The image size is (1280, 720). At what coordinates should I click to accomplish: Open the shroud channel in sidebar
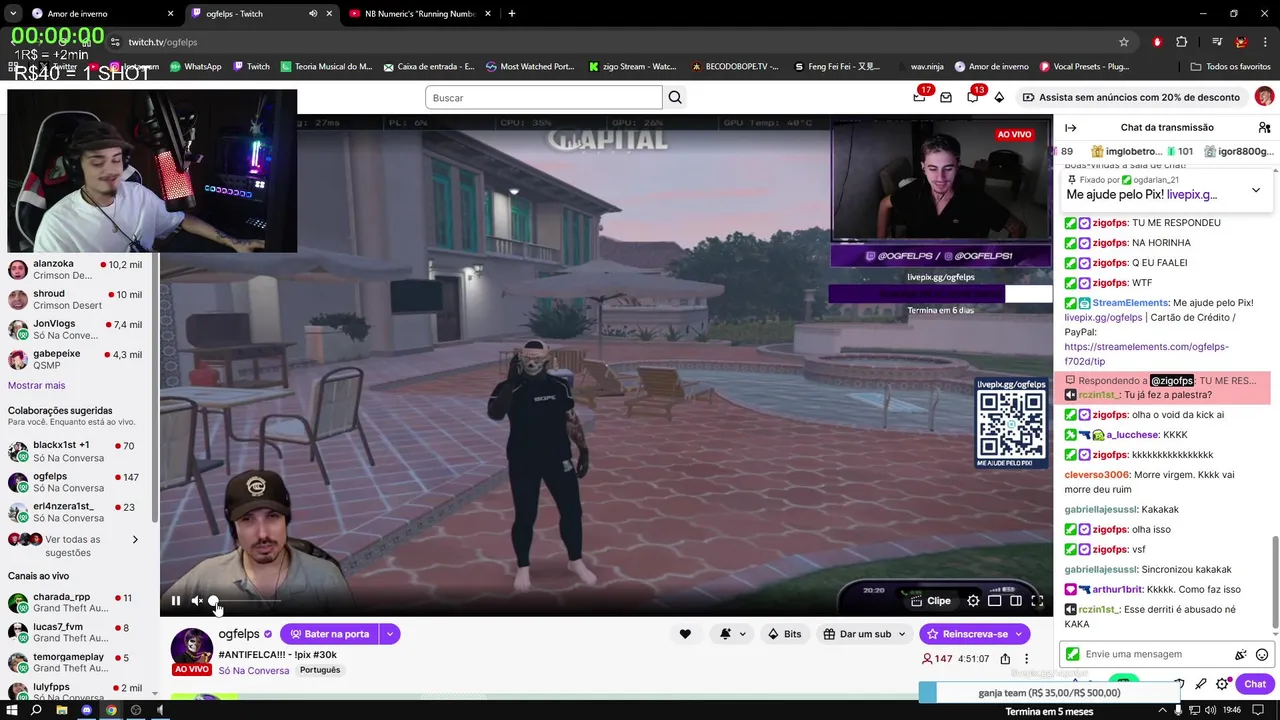pyautogui.click(x=75, y=300)
